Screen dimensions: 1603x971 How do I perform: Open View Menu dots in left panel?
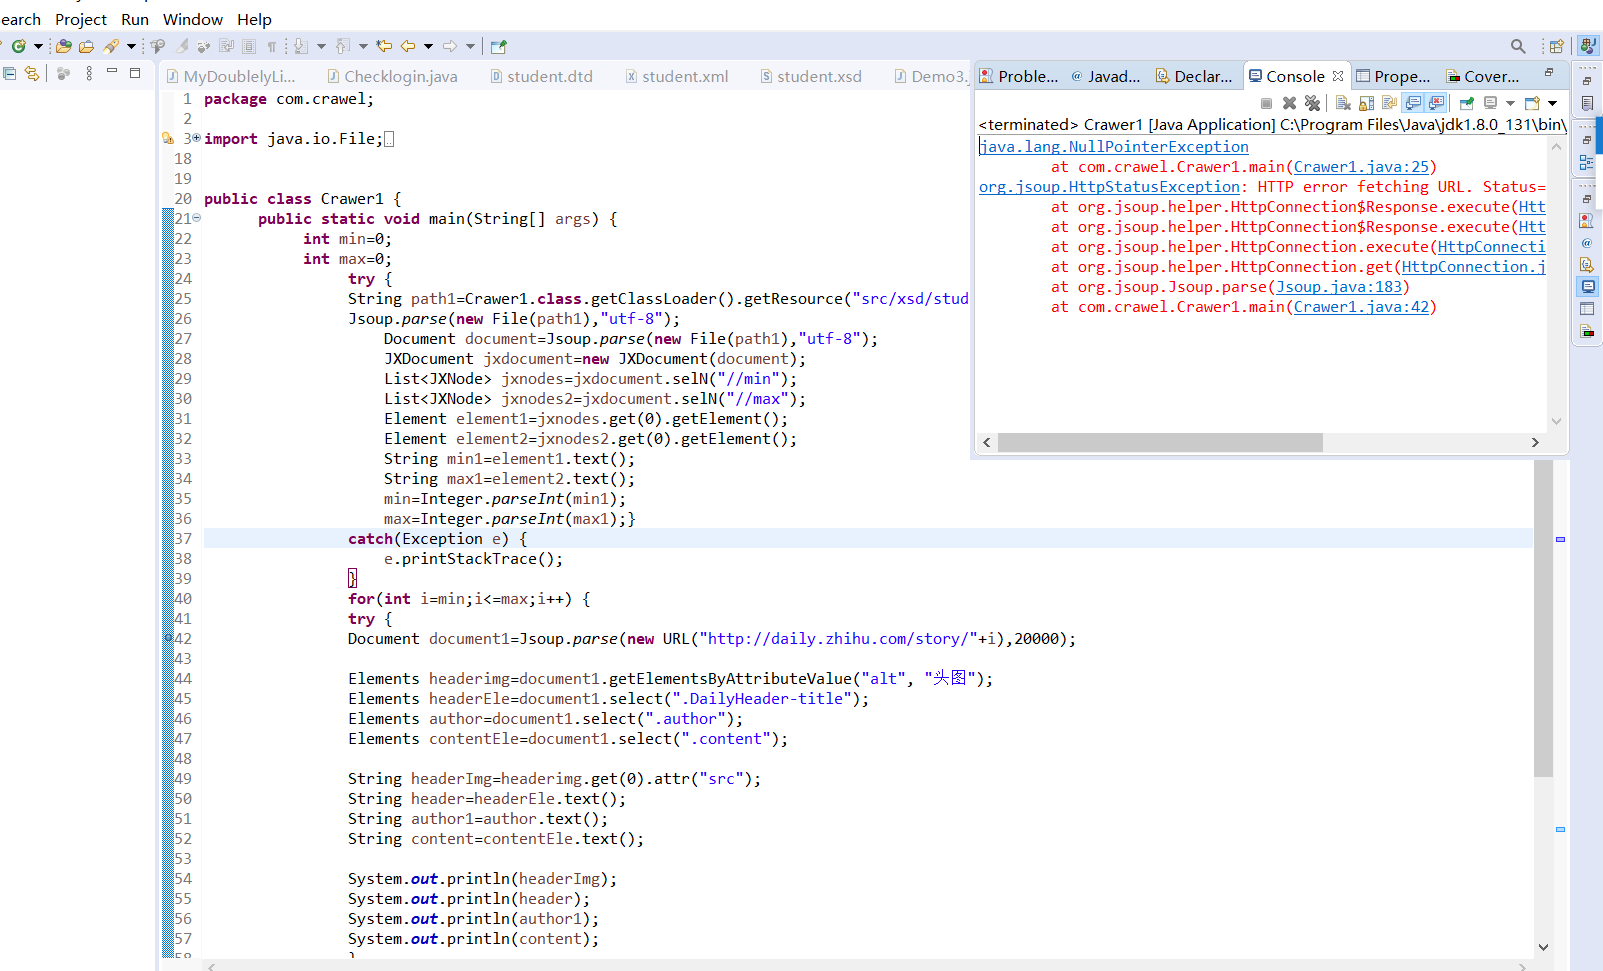[x=89, y=73]
